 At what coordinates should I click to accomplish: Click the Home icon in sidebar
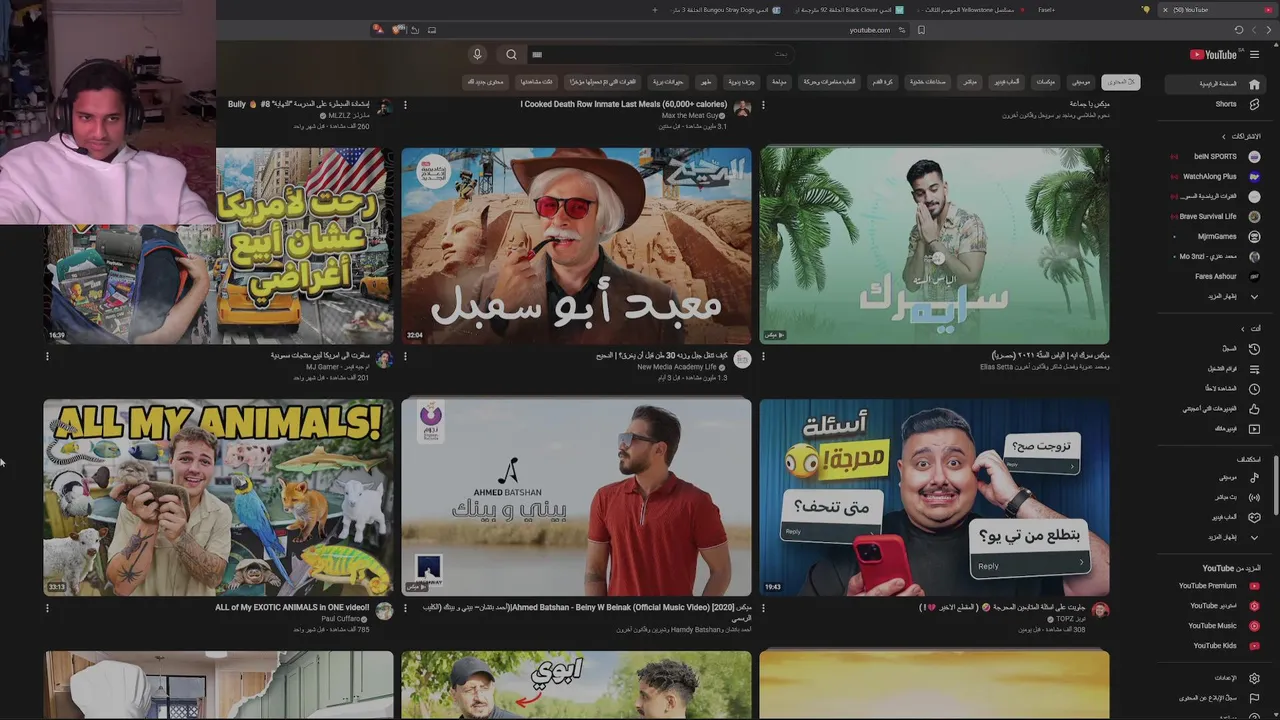coord(1254,84)
